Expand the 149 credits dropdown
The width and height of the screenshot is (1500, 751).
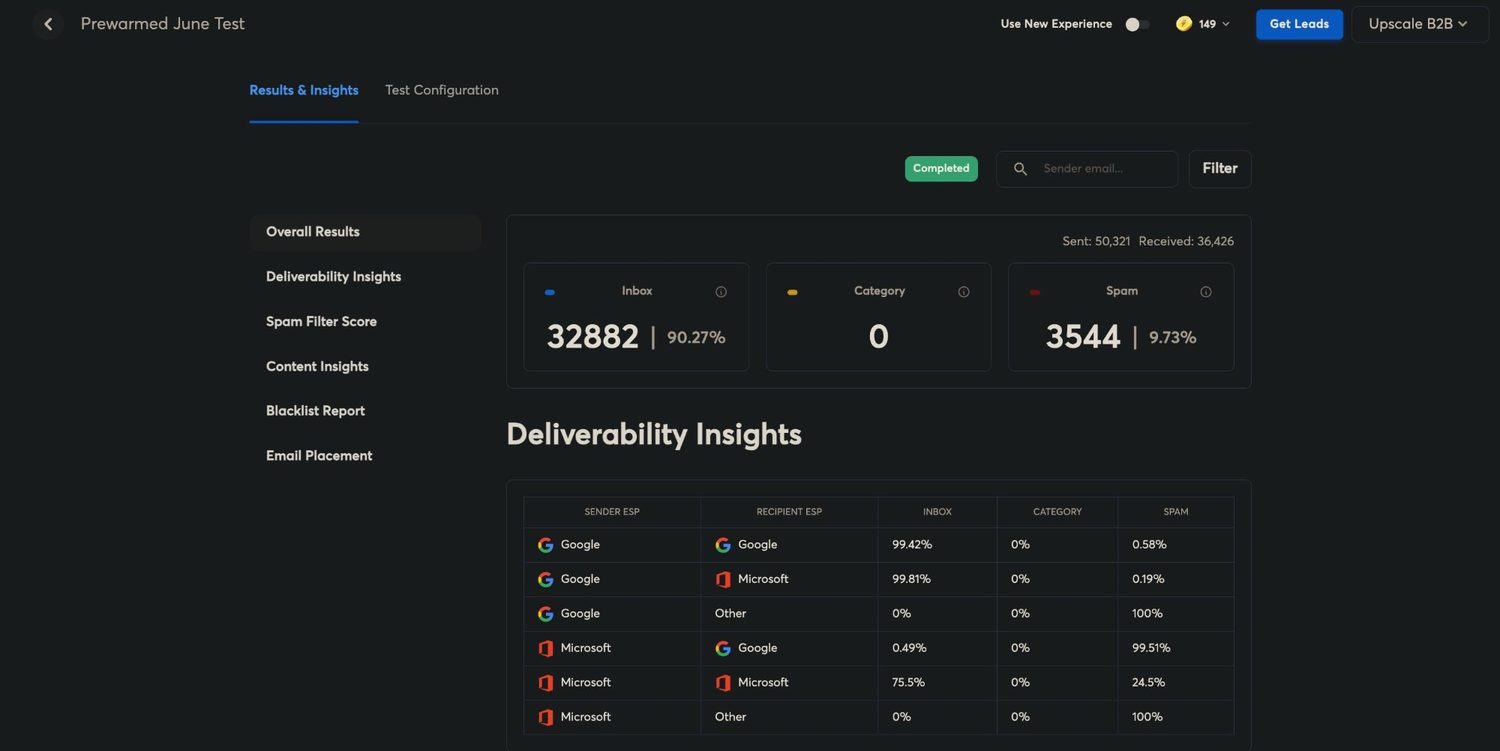[x=1226, y=24]
